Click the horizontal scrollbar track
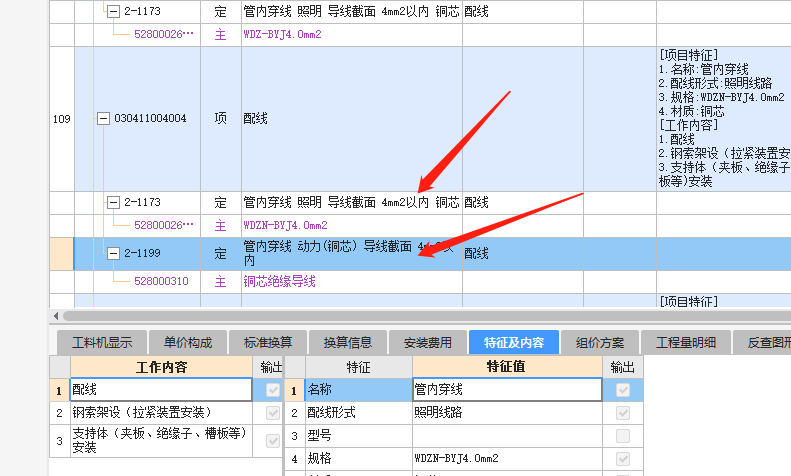Image resolution: width=791 pixels, height=476 pixels. (427, 316)
